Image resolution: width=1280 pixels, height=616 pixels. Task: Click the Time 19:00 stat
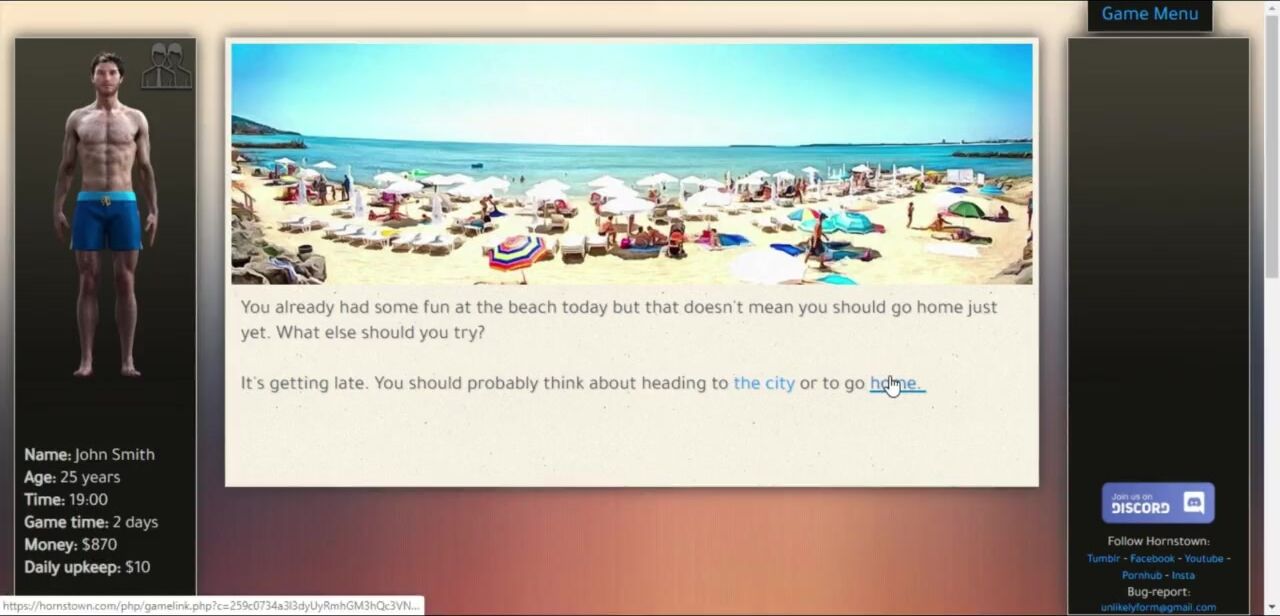[x=66, y=500]
